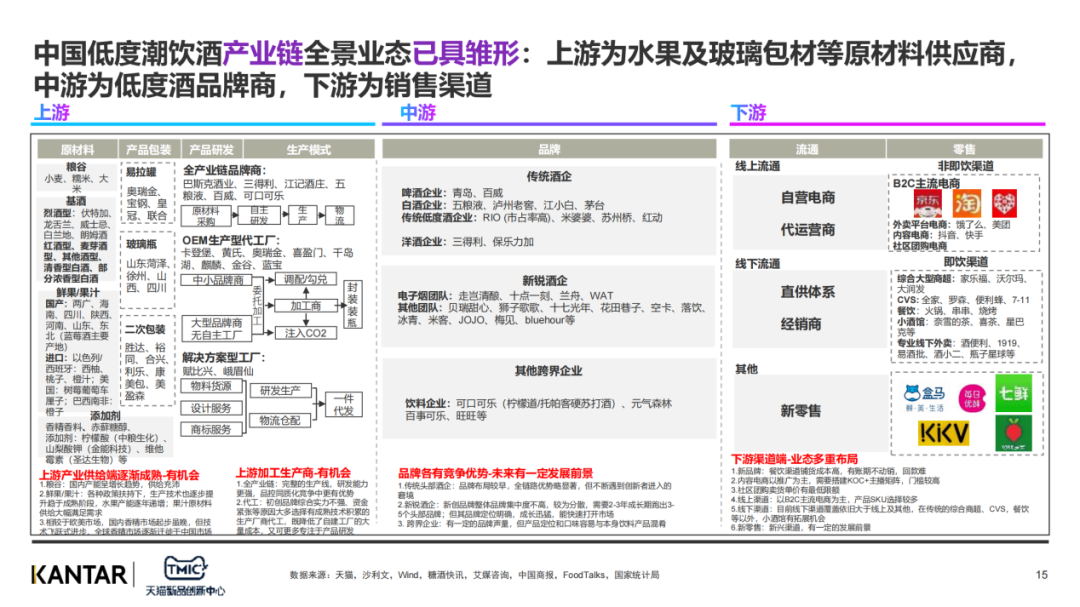Click the 设计服务 box
Screen dimensions: 1080x607
211,408
